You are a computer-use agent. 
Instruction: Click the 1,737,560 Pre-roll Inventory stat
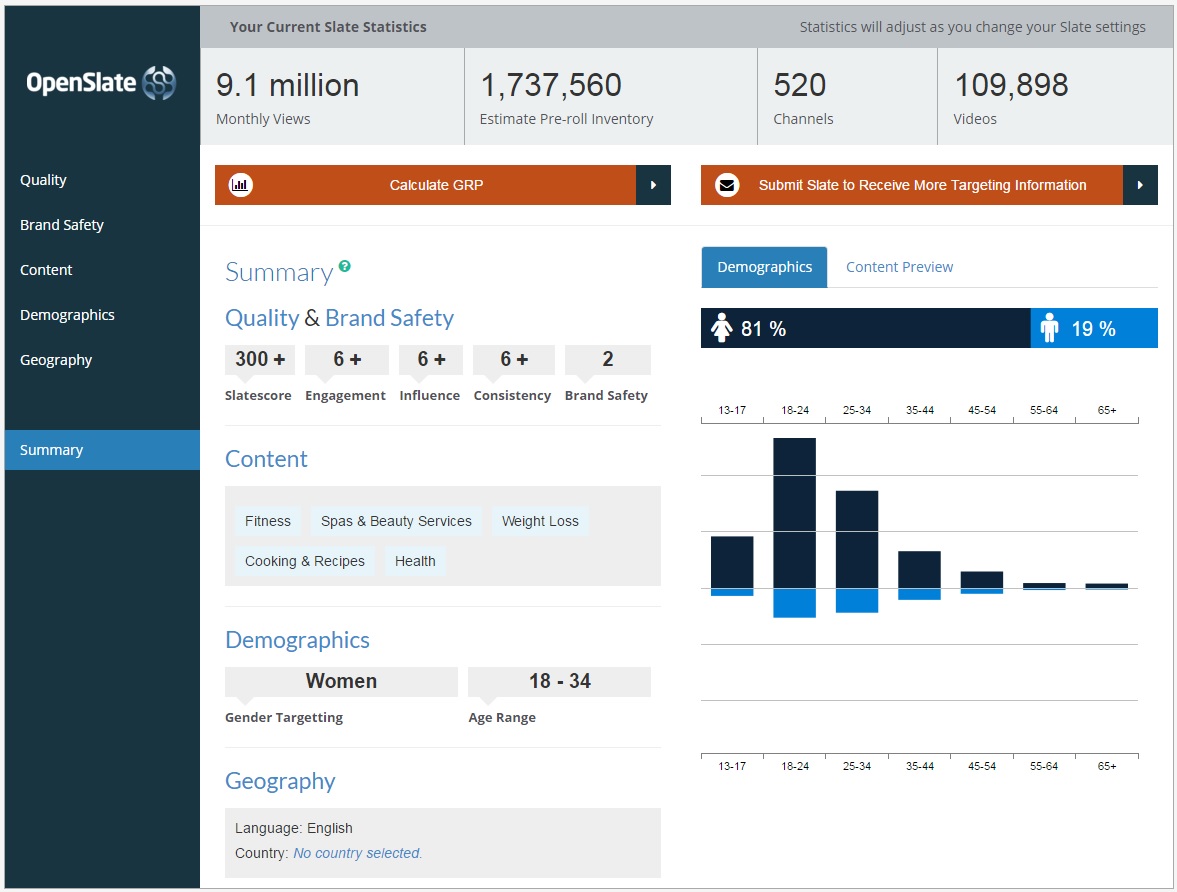[x=611, y=97]
